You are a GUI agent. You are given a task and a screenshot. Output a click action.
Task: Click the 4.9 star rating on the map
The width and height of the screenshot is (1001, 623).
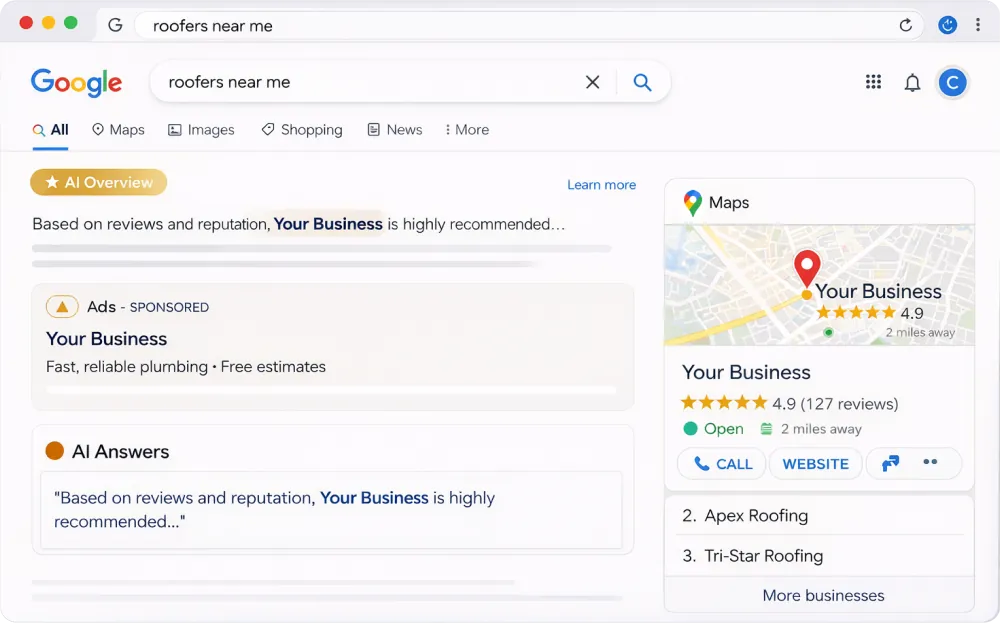pos(870,313)
